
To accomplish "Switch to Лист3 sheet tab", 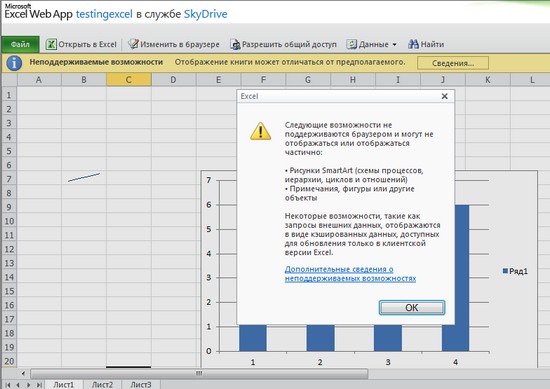I will pos(141,384).
